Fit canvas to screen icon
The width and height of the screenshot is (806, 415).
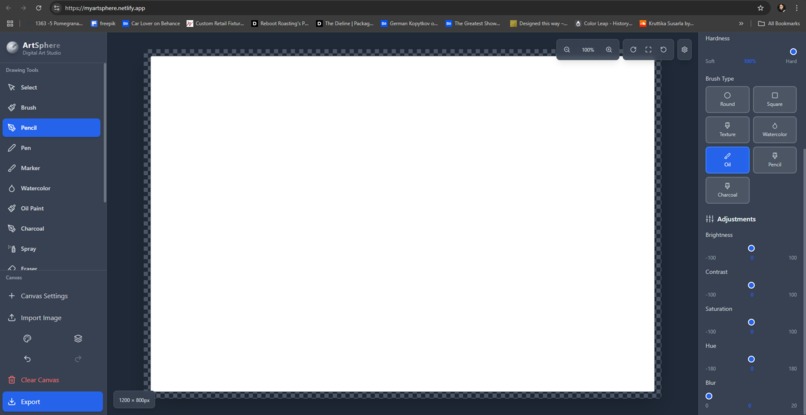click(648, 50)
